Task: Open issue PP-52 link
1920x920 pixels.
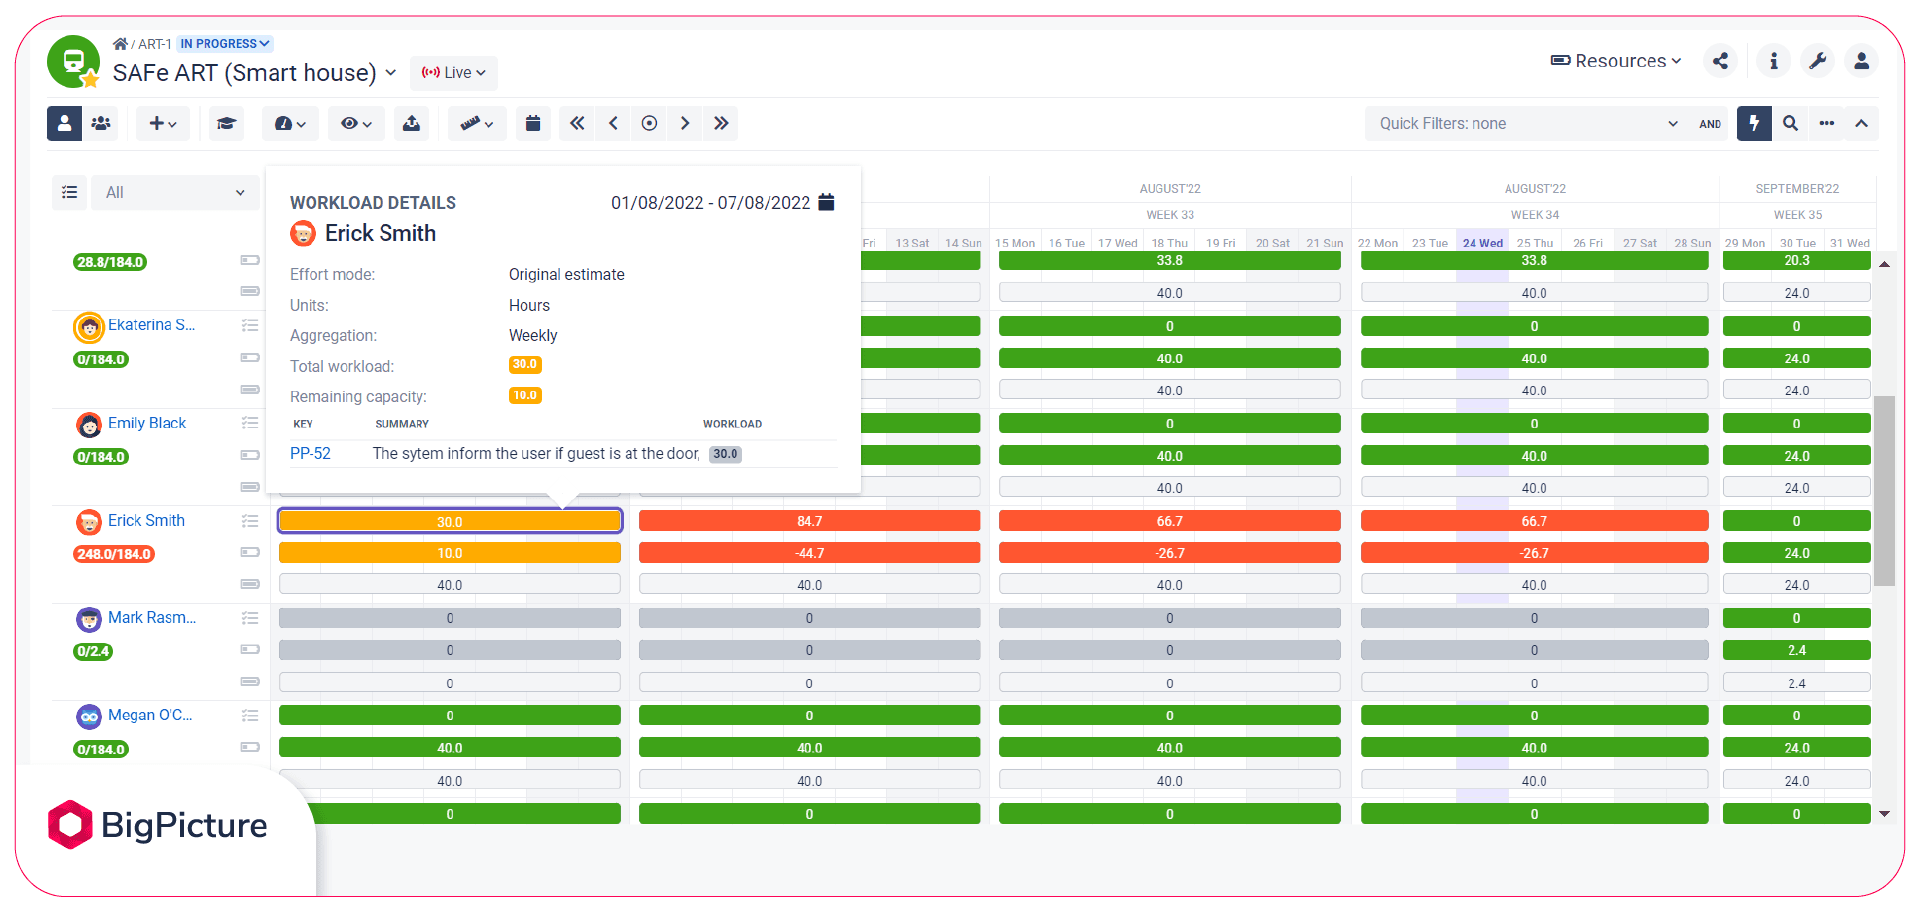Action: point(310,454)
